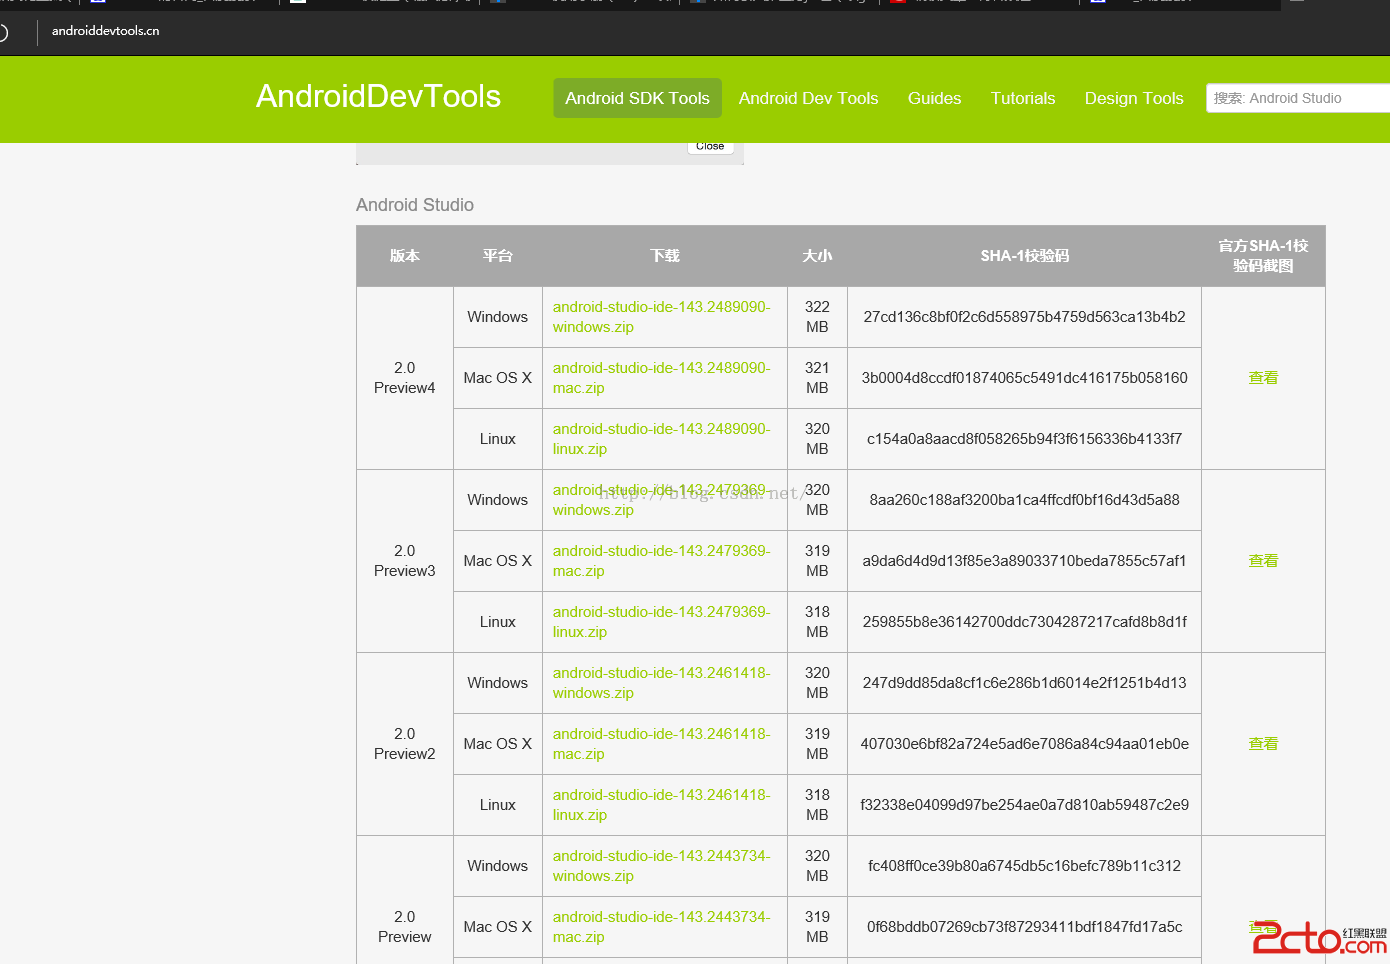Click the 322 MB size cell

tap(817, 317)
